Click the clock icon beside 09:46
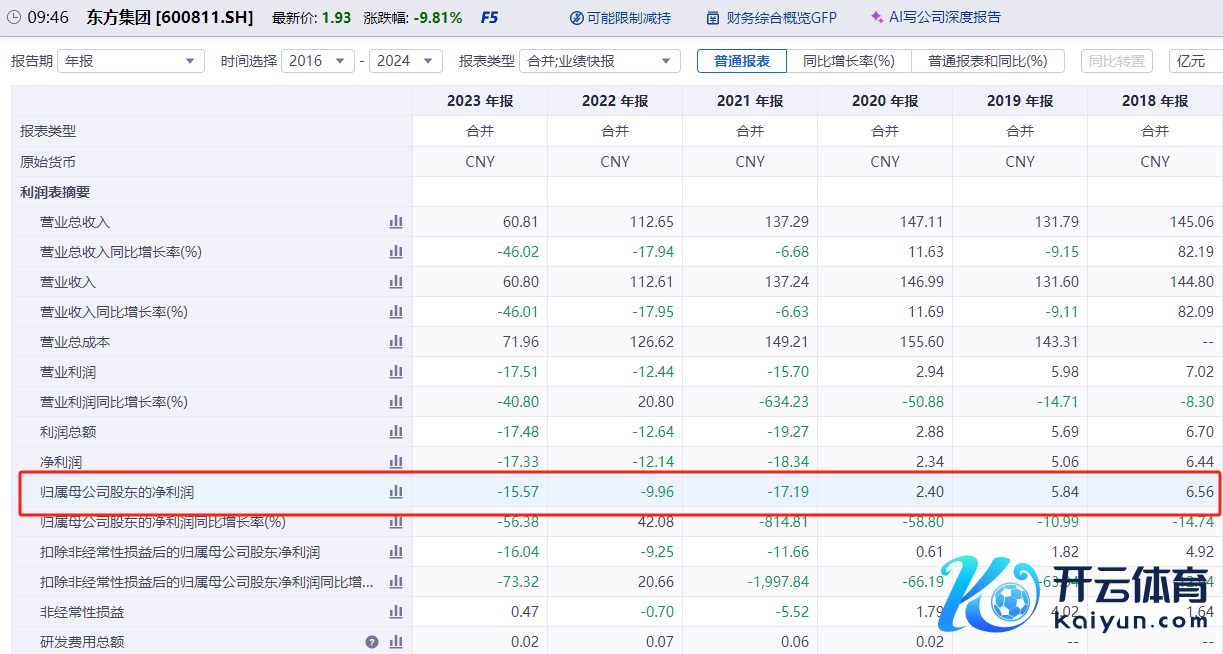The image size is (1223, 654). tap(13, 17)
